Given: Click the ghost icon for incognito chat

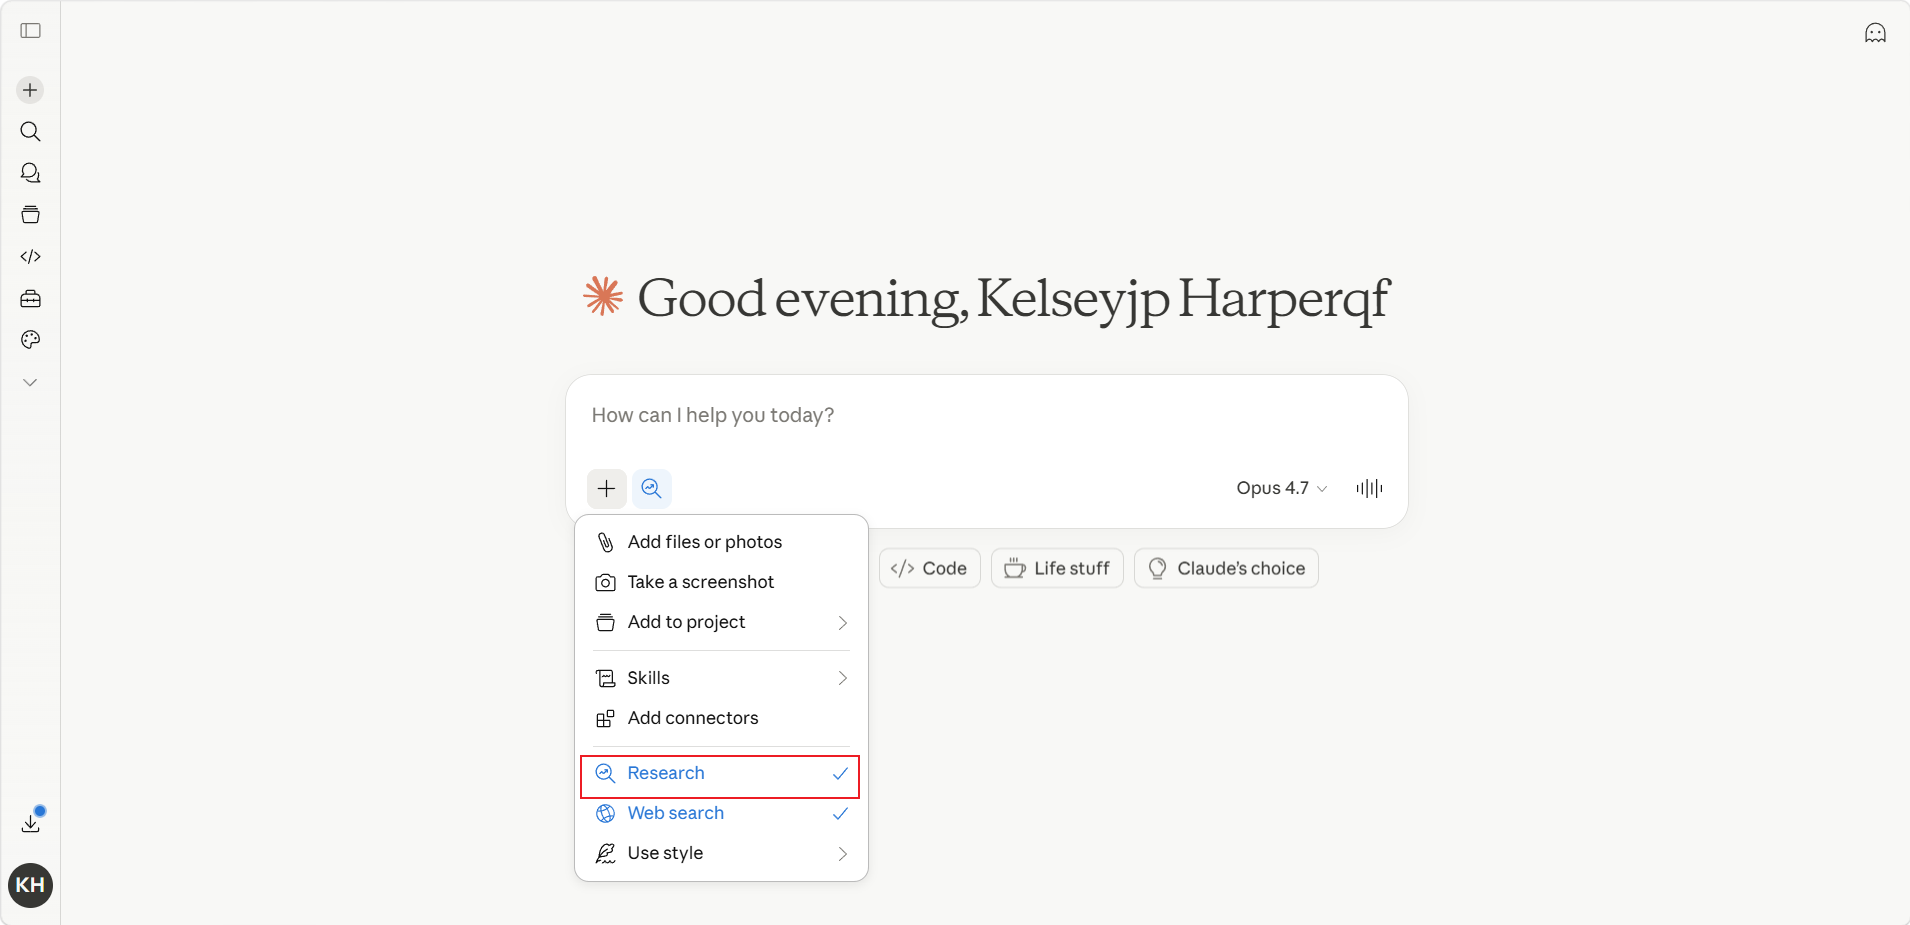Looking at the screenshot, I should tap(1875, 33).
